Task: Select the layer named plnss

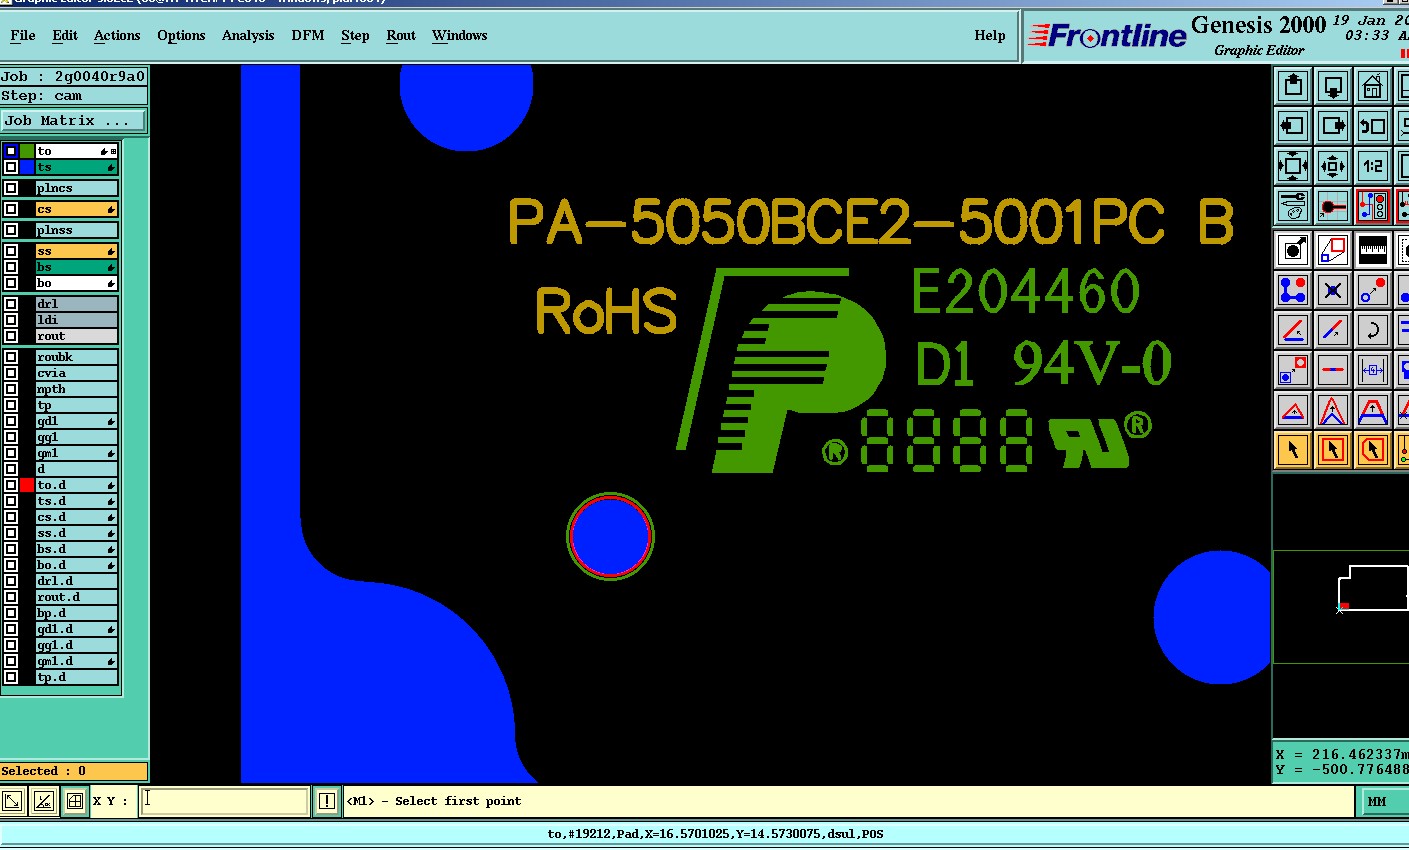Action: (77, 230)
